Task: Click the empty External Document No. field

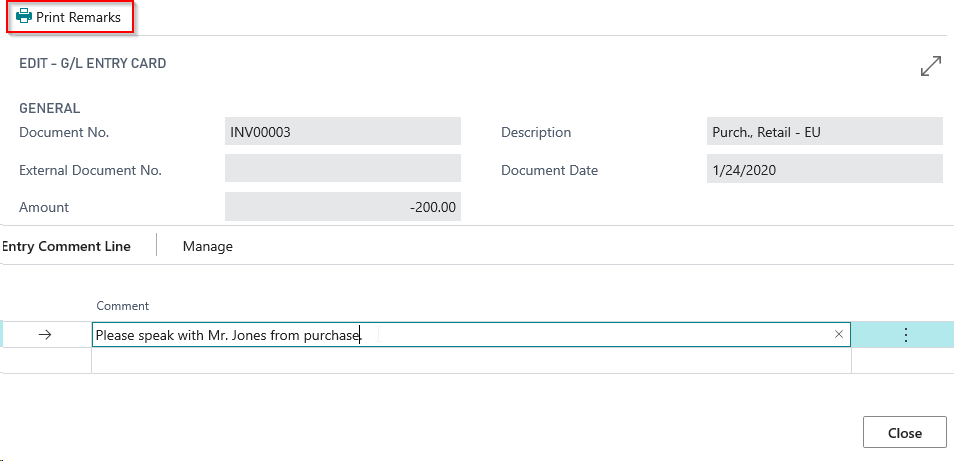Action: pyautogui.click(x=342, y=169)
